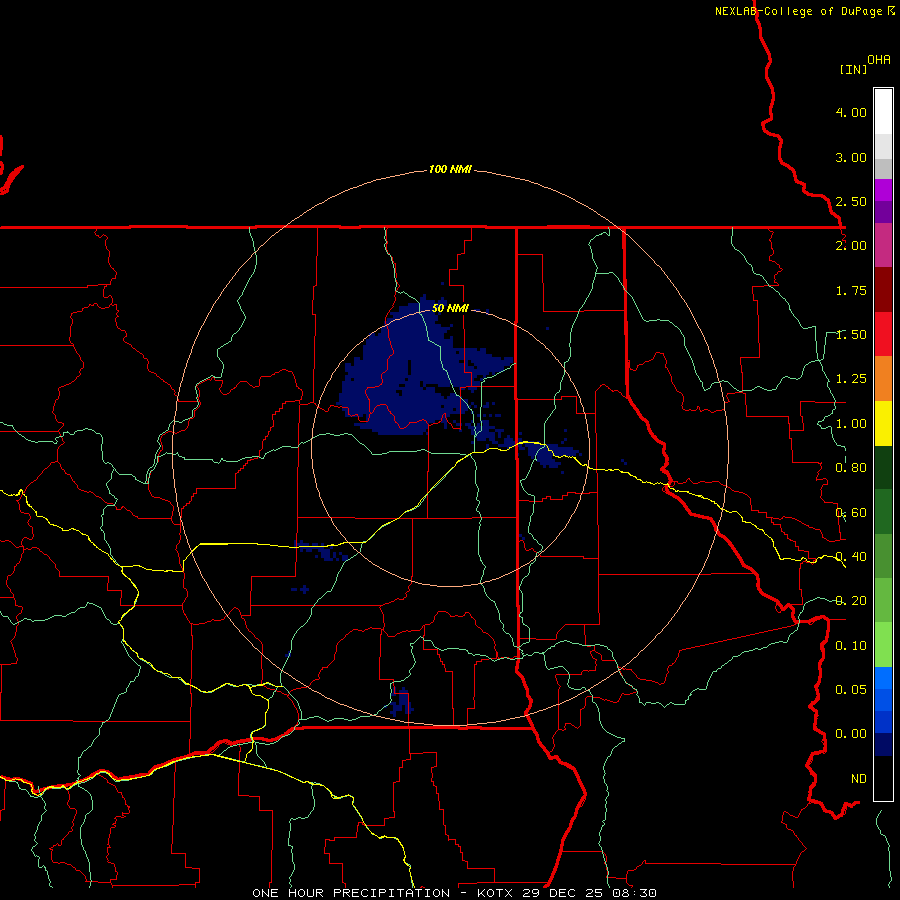
Task: Click the 0.40 legend value
Action: click(851, 557)
